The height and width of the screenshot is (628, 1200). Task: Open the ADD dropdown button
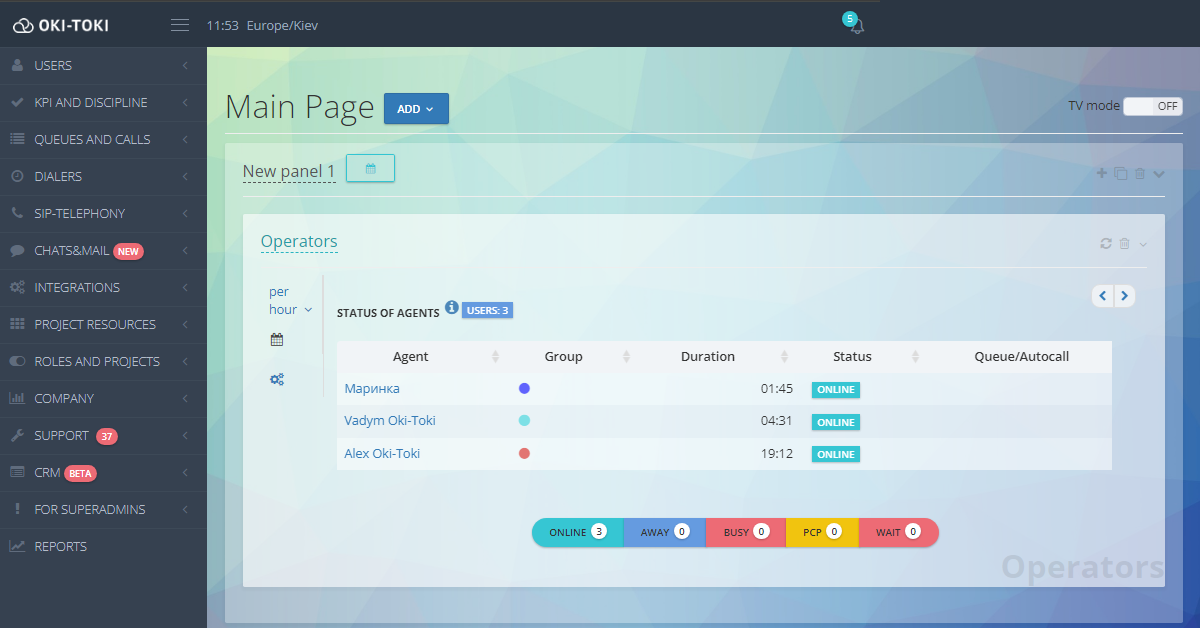(x=416, y=109)
